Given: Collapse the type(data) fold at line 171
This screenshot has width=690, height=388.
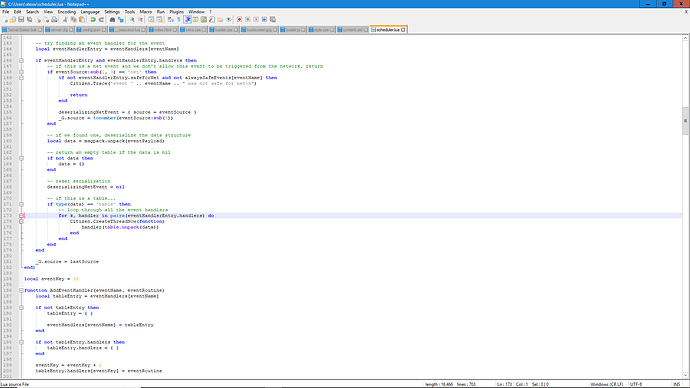Looking at the screenshot, I should click(x=21, y=204).
